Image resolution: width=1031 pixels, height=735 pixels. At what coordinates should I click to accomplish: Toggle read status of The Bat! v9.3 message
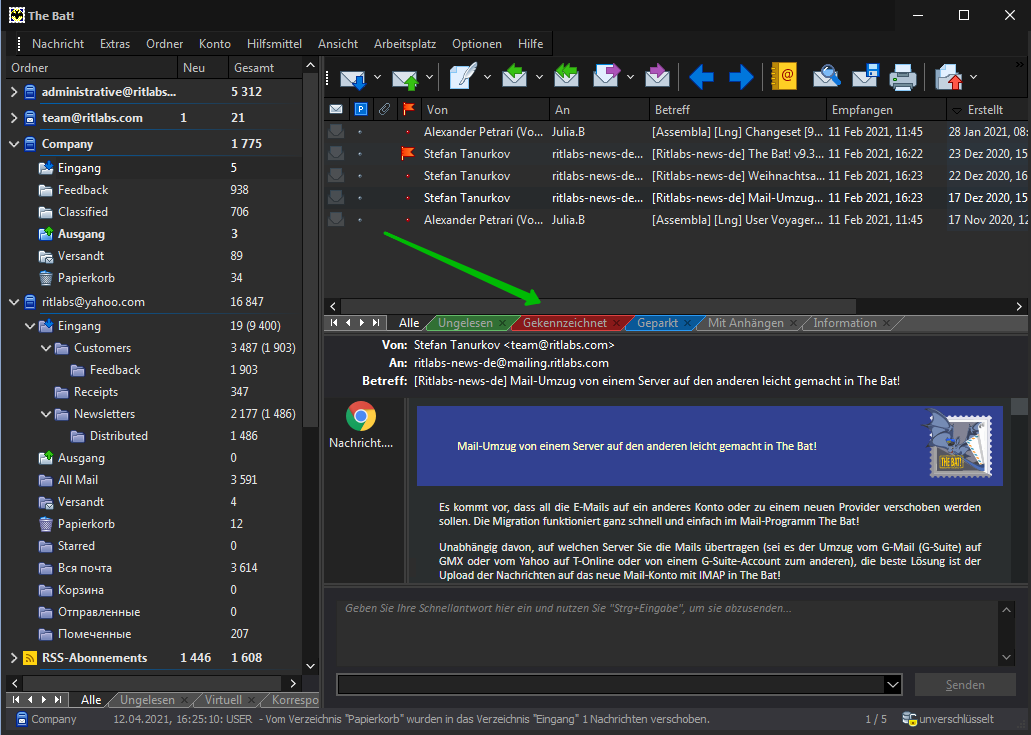click(336, 154)
